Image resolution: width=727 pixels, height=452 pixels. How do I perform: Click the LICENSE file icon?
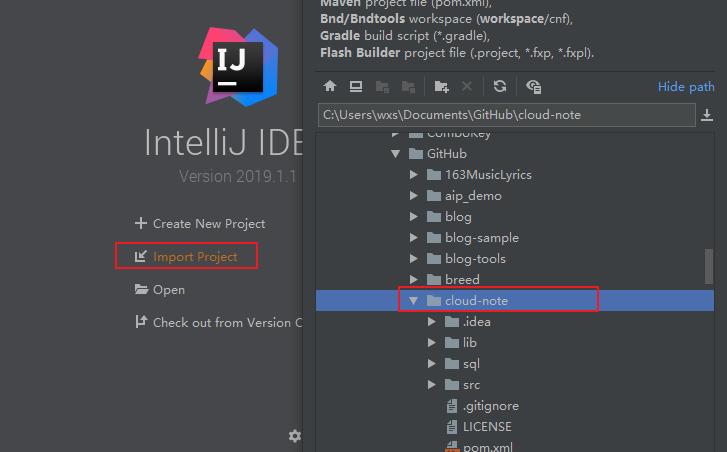(x=452, y=427)
